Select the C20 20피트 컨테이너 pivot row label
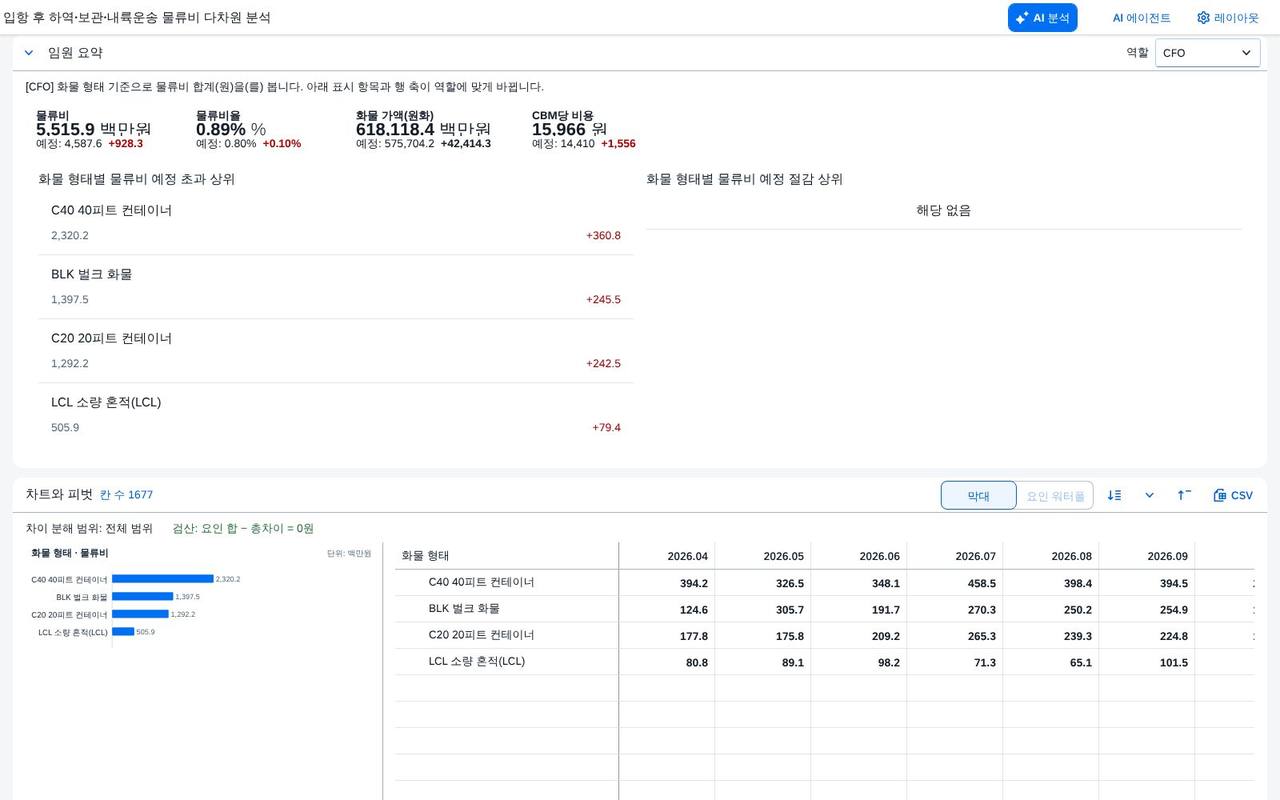1280x800 pixels. (x=481, y=635)
